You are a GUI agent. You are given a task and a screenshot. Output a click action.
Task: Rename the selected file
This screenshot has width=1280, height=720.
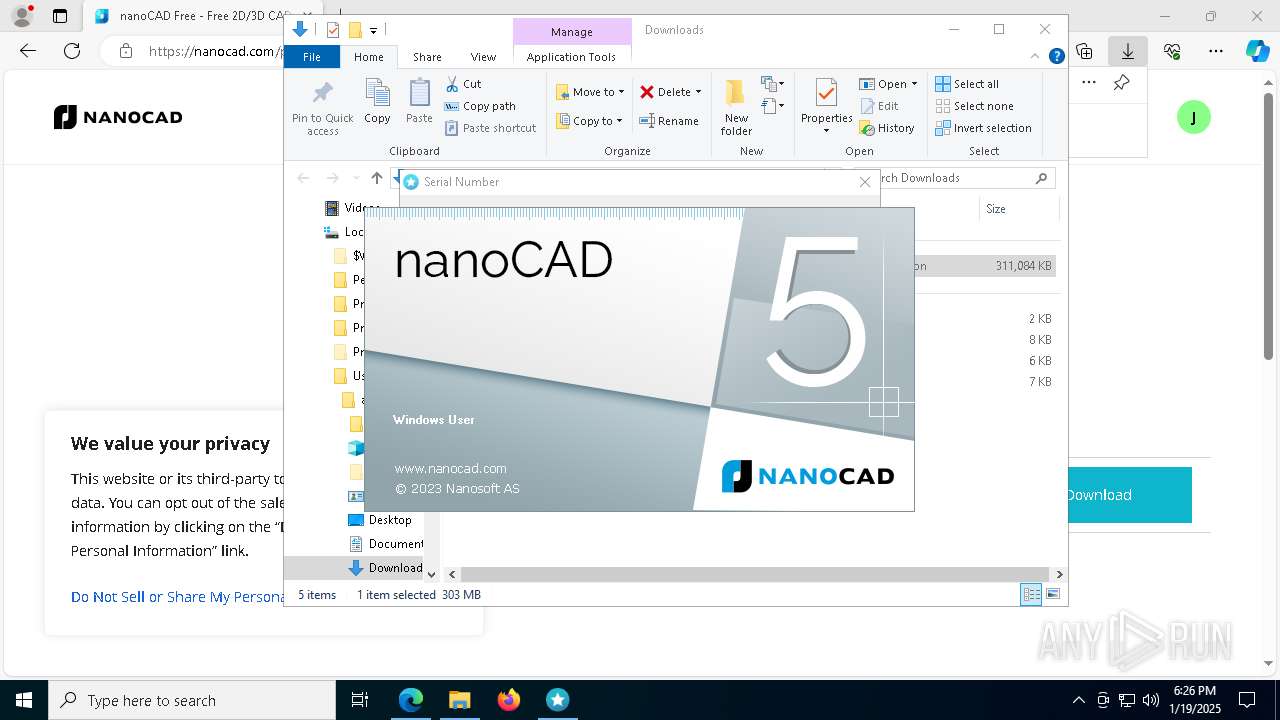669,121
